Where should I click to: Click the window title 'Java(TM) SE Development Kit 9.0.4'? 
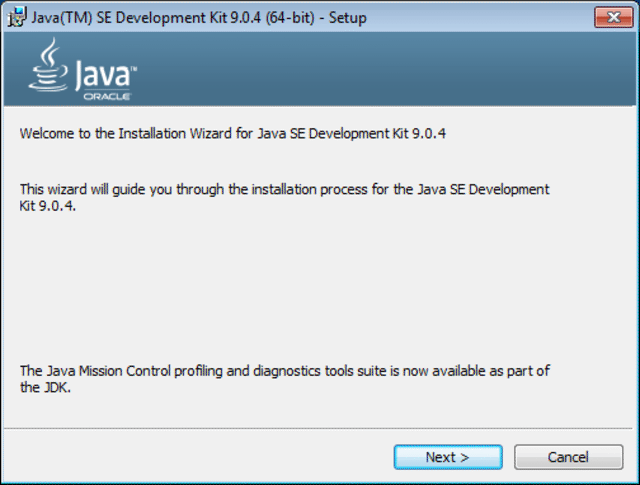199,18
